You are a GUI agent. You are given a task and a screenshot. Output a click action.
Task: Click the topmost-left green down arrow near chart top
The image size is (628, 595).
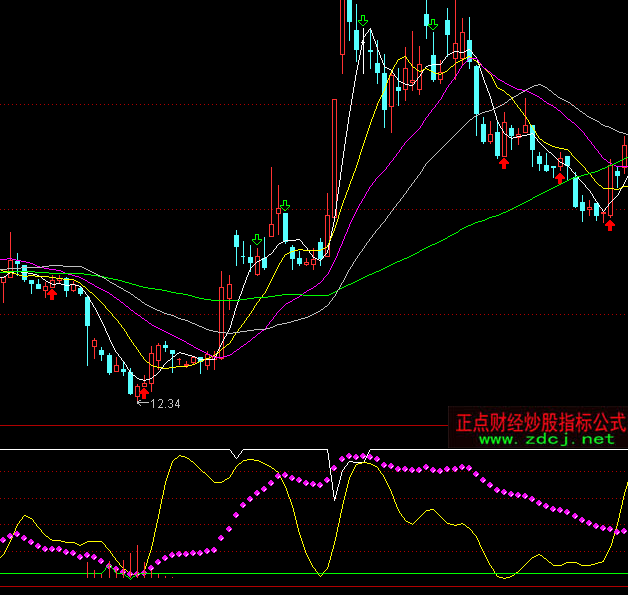pos(363,20)
